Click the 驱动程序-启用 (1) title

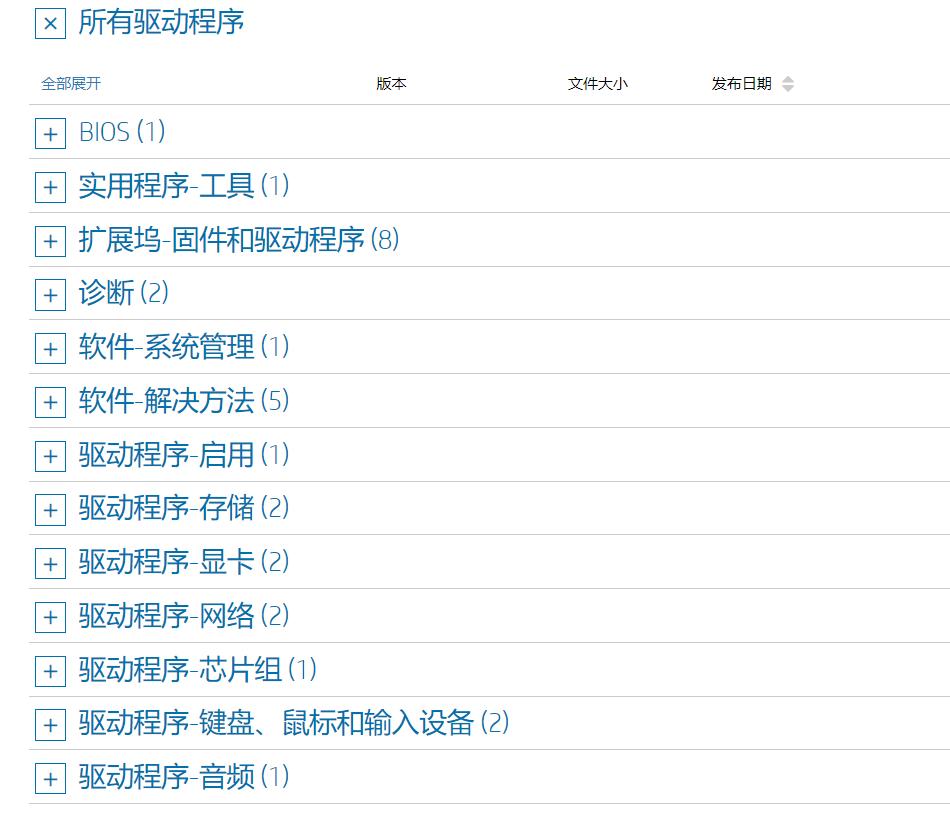coord(184,455)
